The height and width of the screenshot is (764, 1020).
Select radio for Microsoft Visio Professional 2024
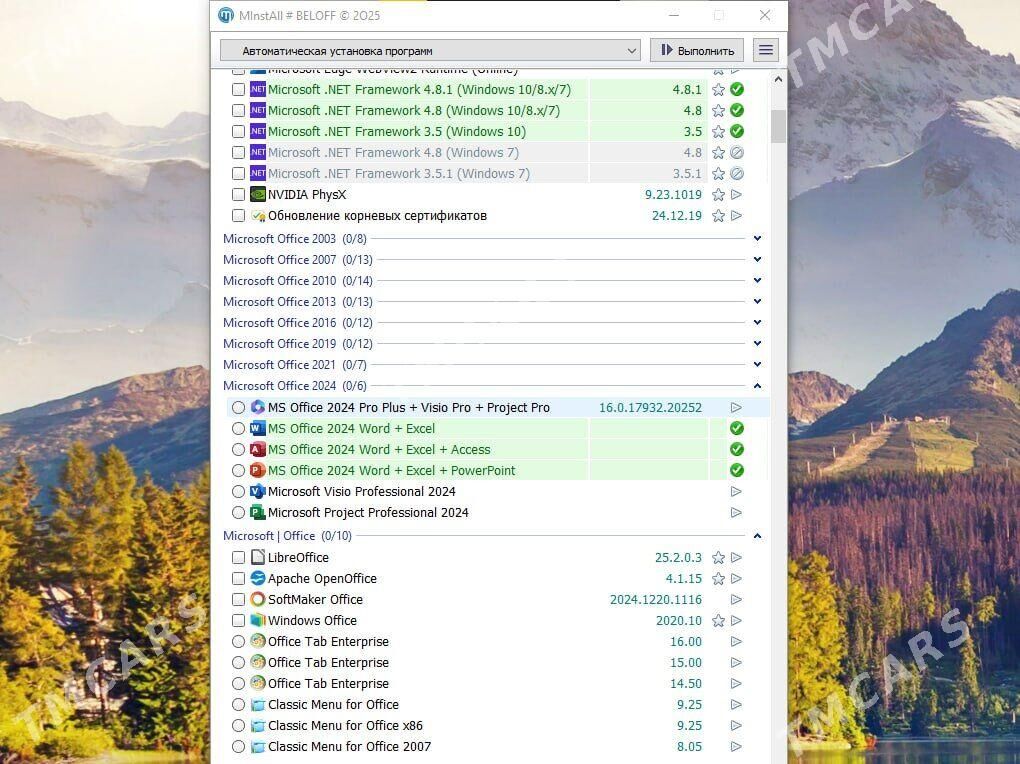tap(239, 491)
